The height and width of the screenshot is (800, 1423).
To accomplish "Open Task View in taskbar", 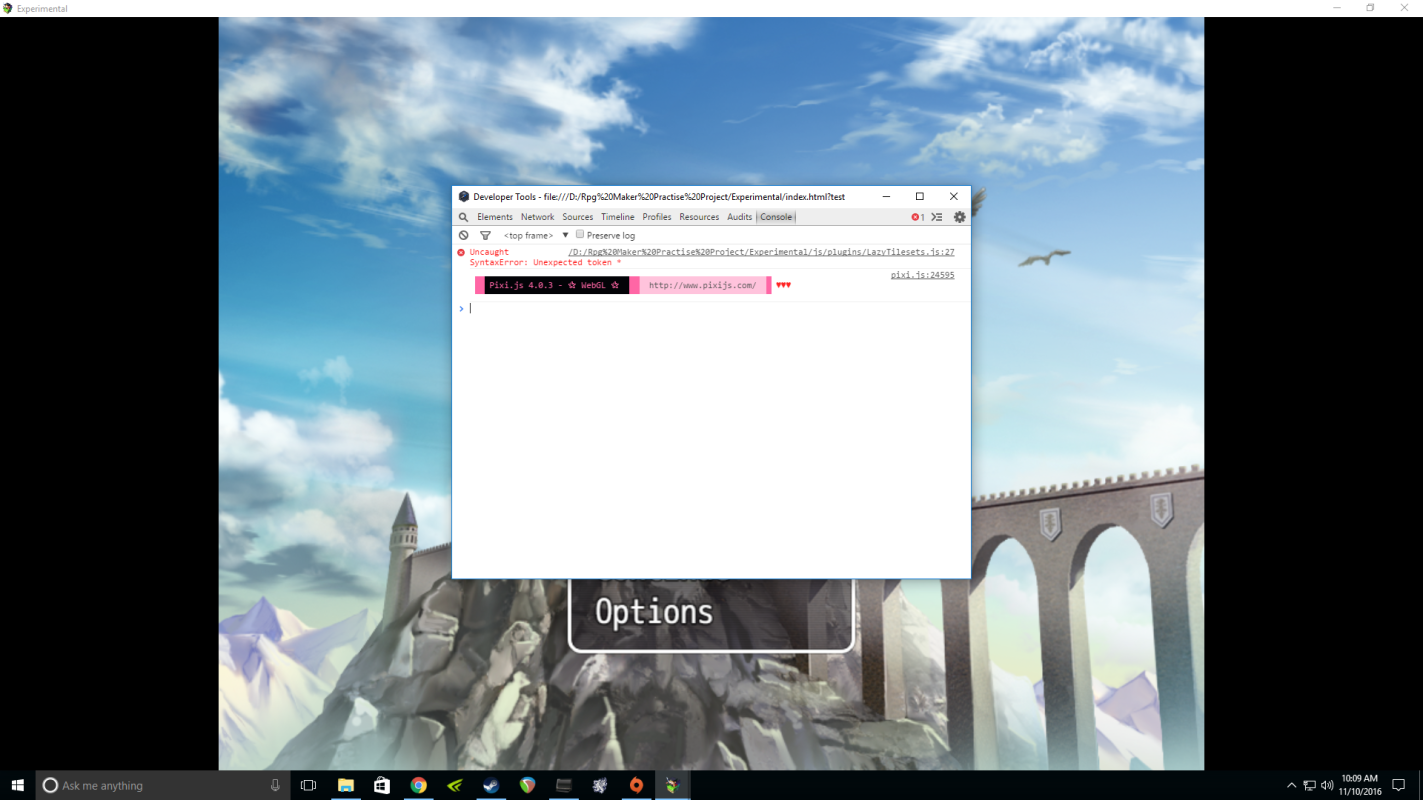I will coord(308,785).
